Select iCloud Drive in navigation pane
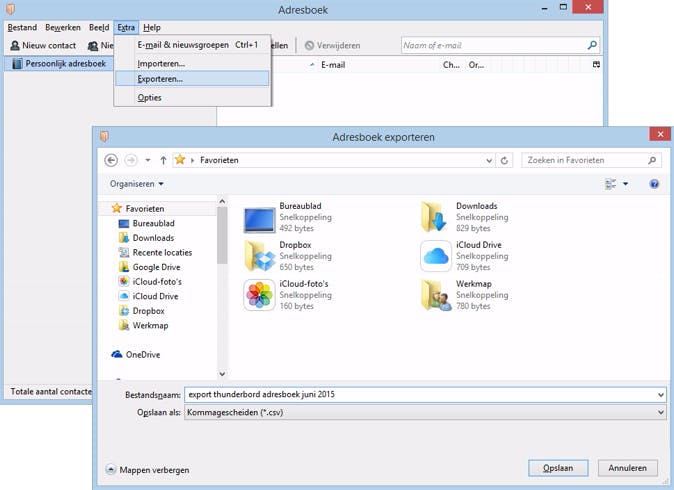 [155, 297]
